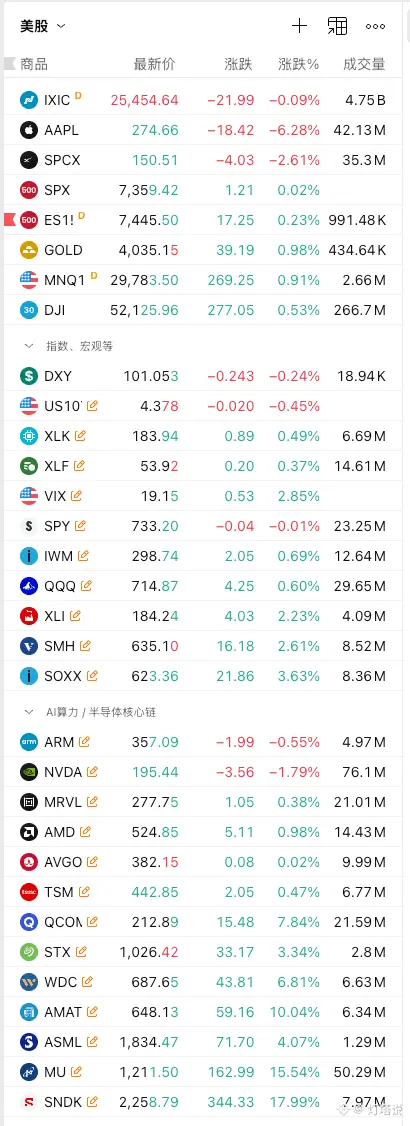Sort by the 最新价 column header
Viewport: 410px width, 1126px height.
tap(154, 64)
